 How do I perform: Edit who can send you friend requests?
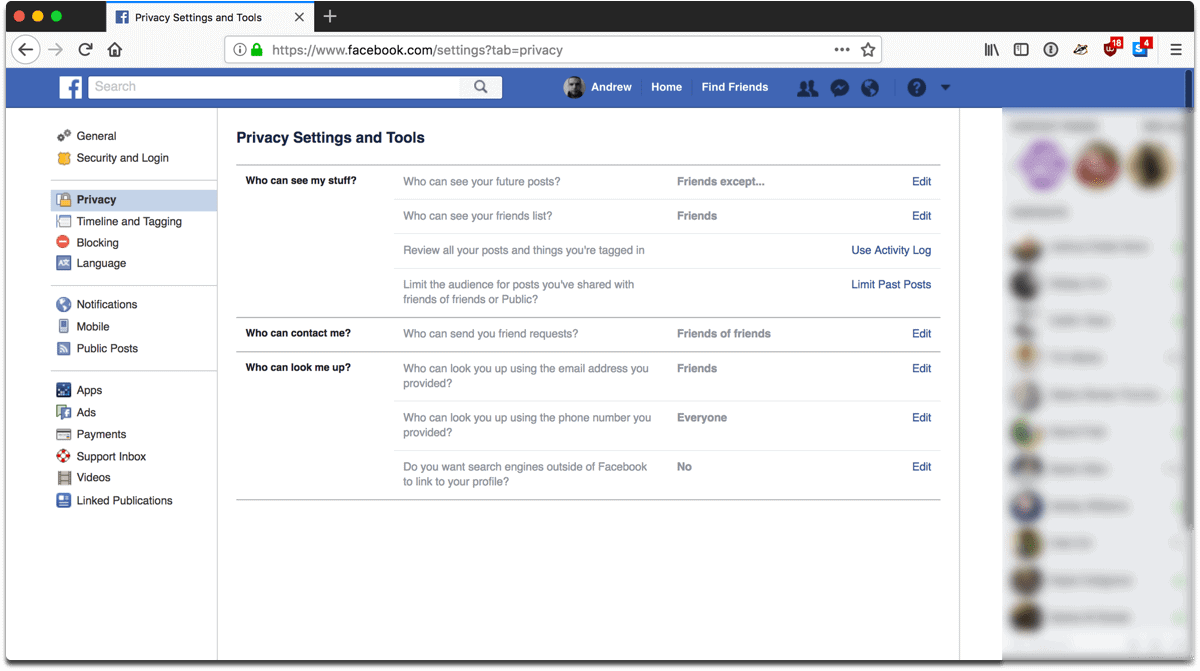(x=921, y=334)
